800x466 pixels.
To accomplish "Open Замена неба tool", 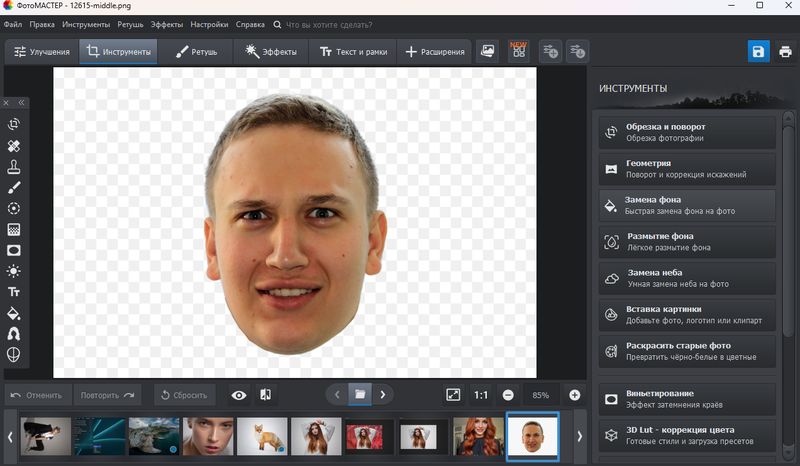I will click(687, 278).
